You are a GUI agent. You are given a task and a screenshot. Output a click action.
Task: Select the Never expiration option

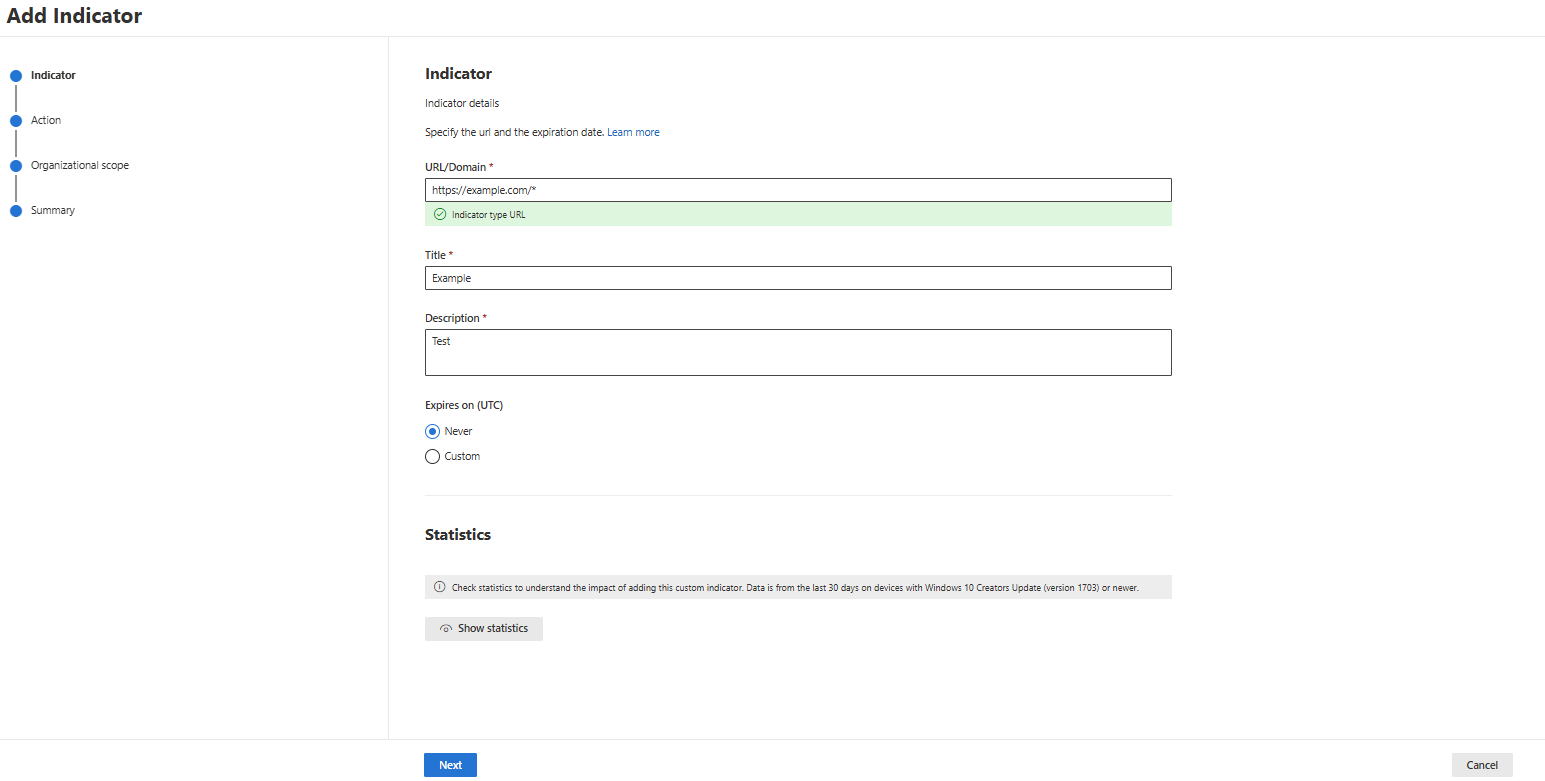click(433, 432)
